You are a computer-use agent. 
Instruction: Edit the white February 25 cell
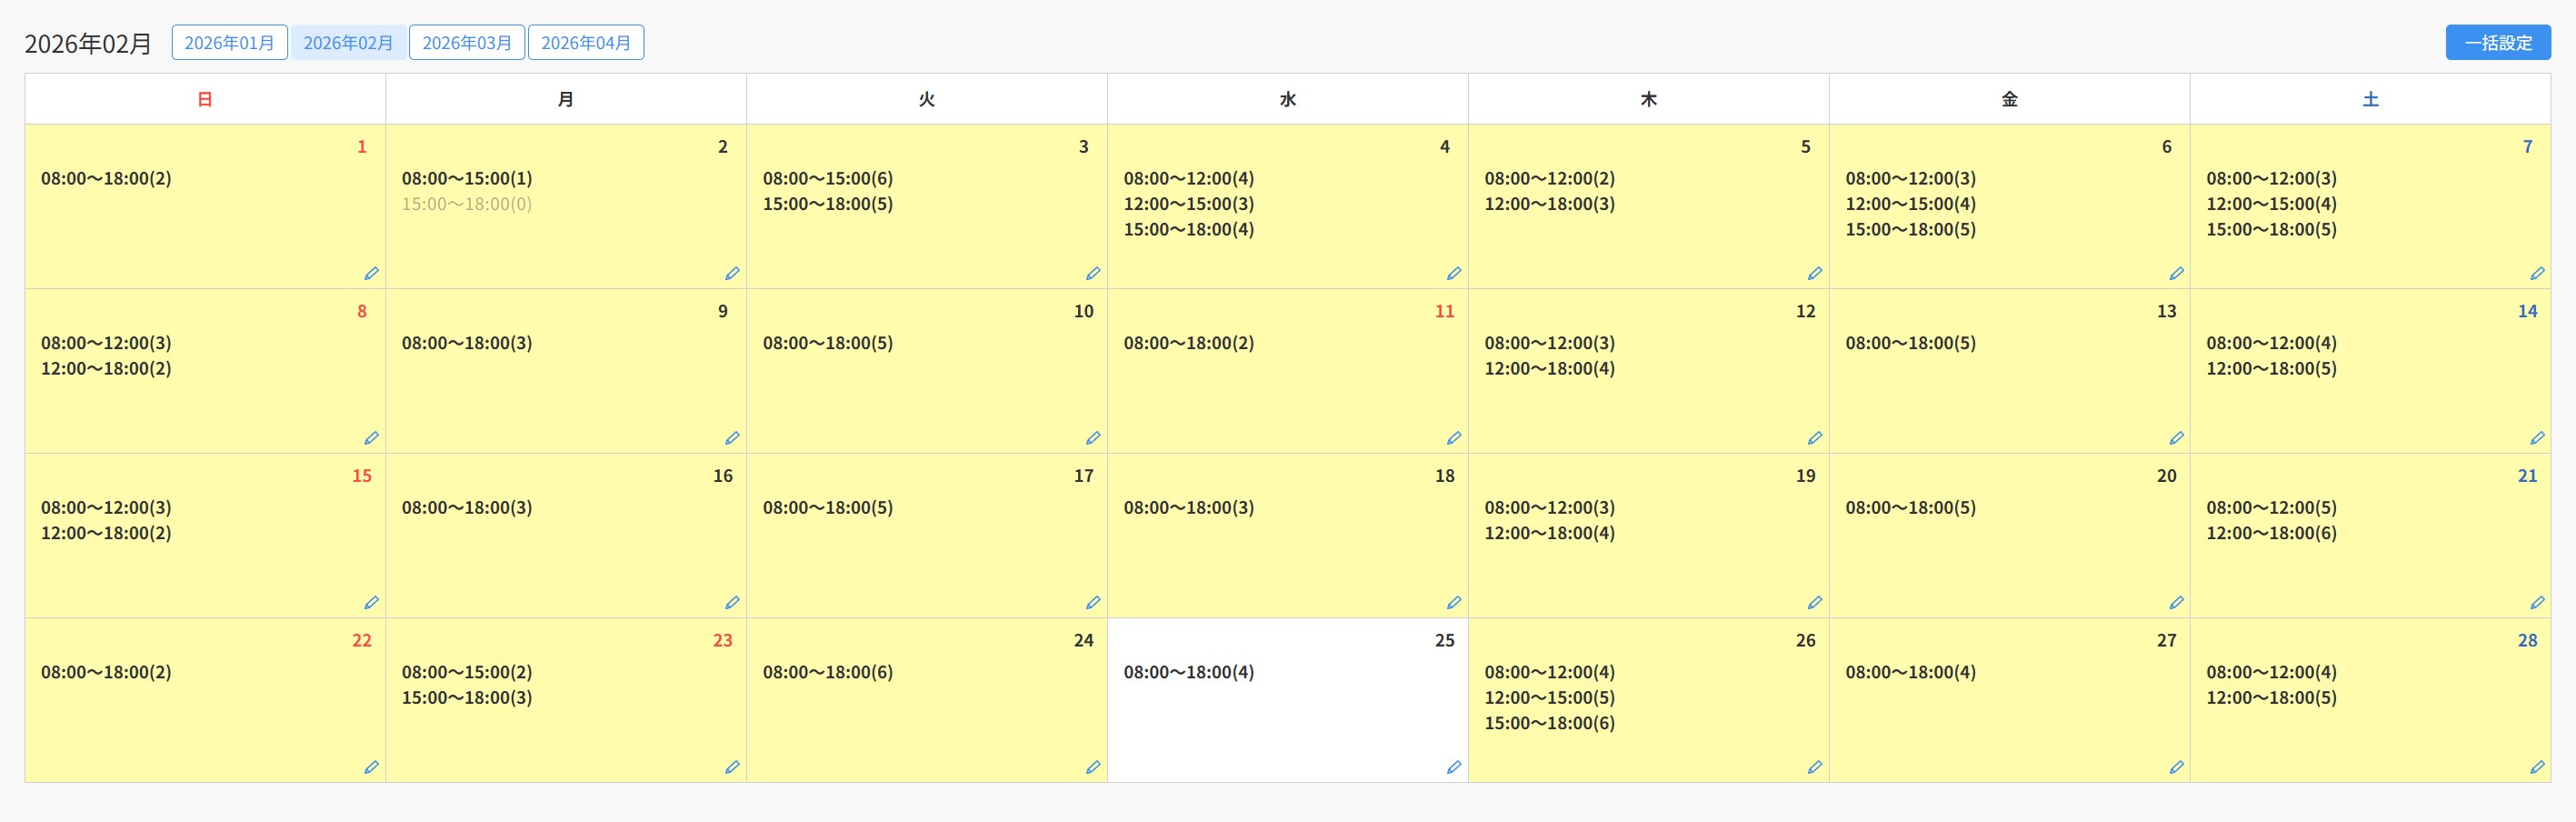(1454, 767)
